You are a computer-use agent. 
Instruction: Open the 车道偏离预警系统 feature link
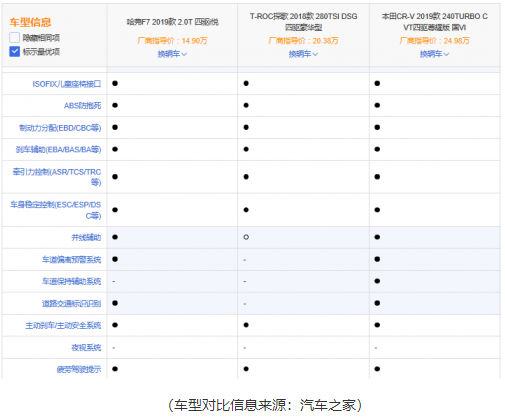pos(71,259)
